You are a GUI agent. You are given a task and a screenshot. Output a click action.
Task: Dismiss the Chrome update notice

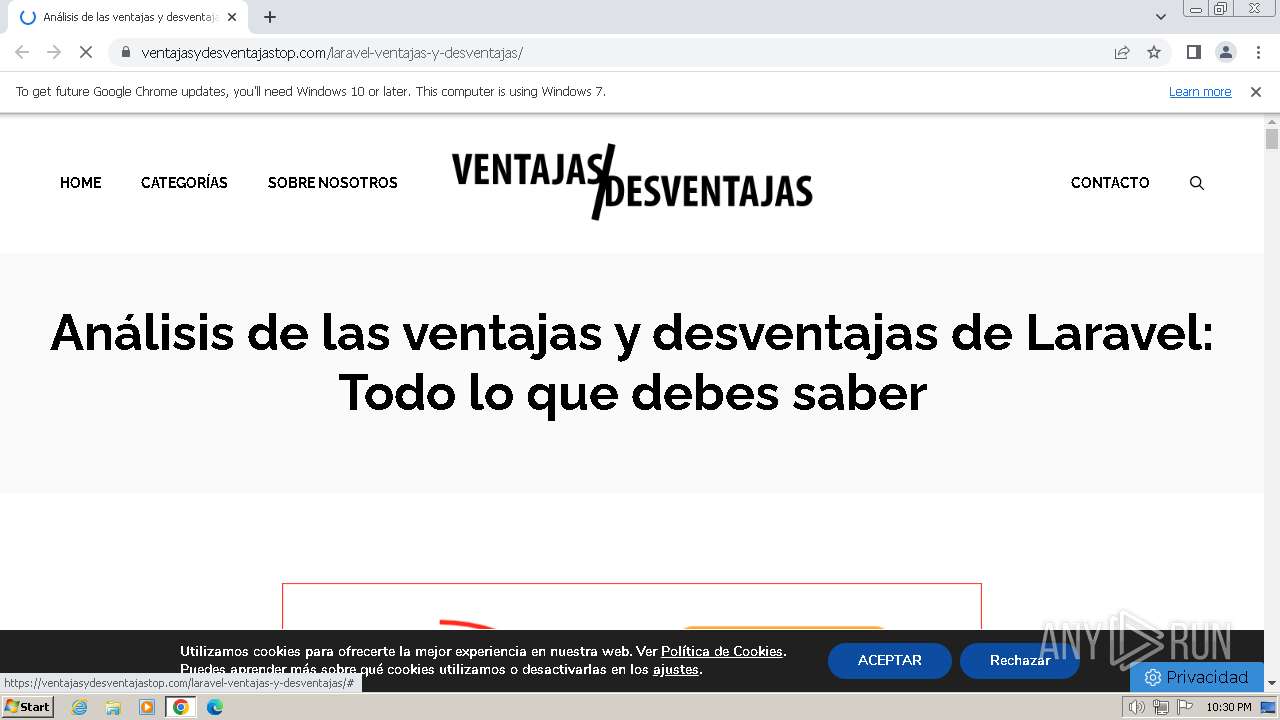point(1256,91)
